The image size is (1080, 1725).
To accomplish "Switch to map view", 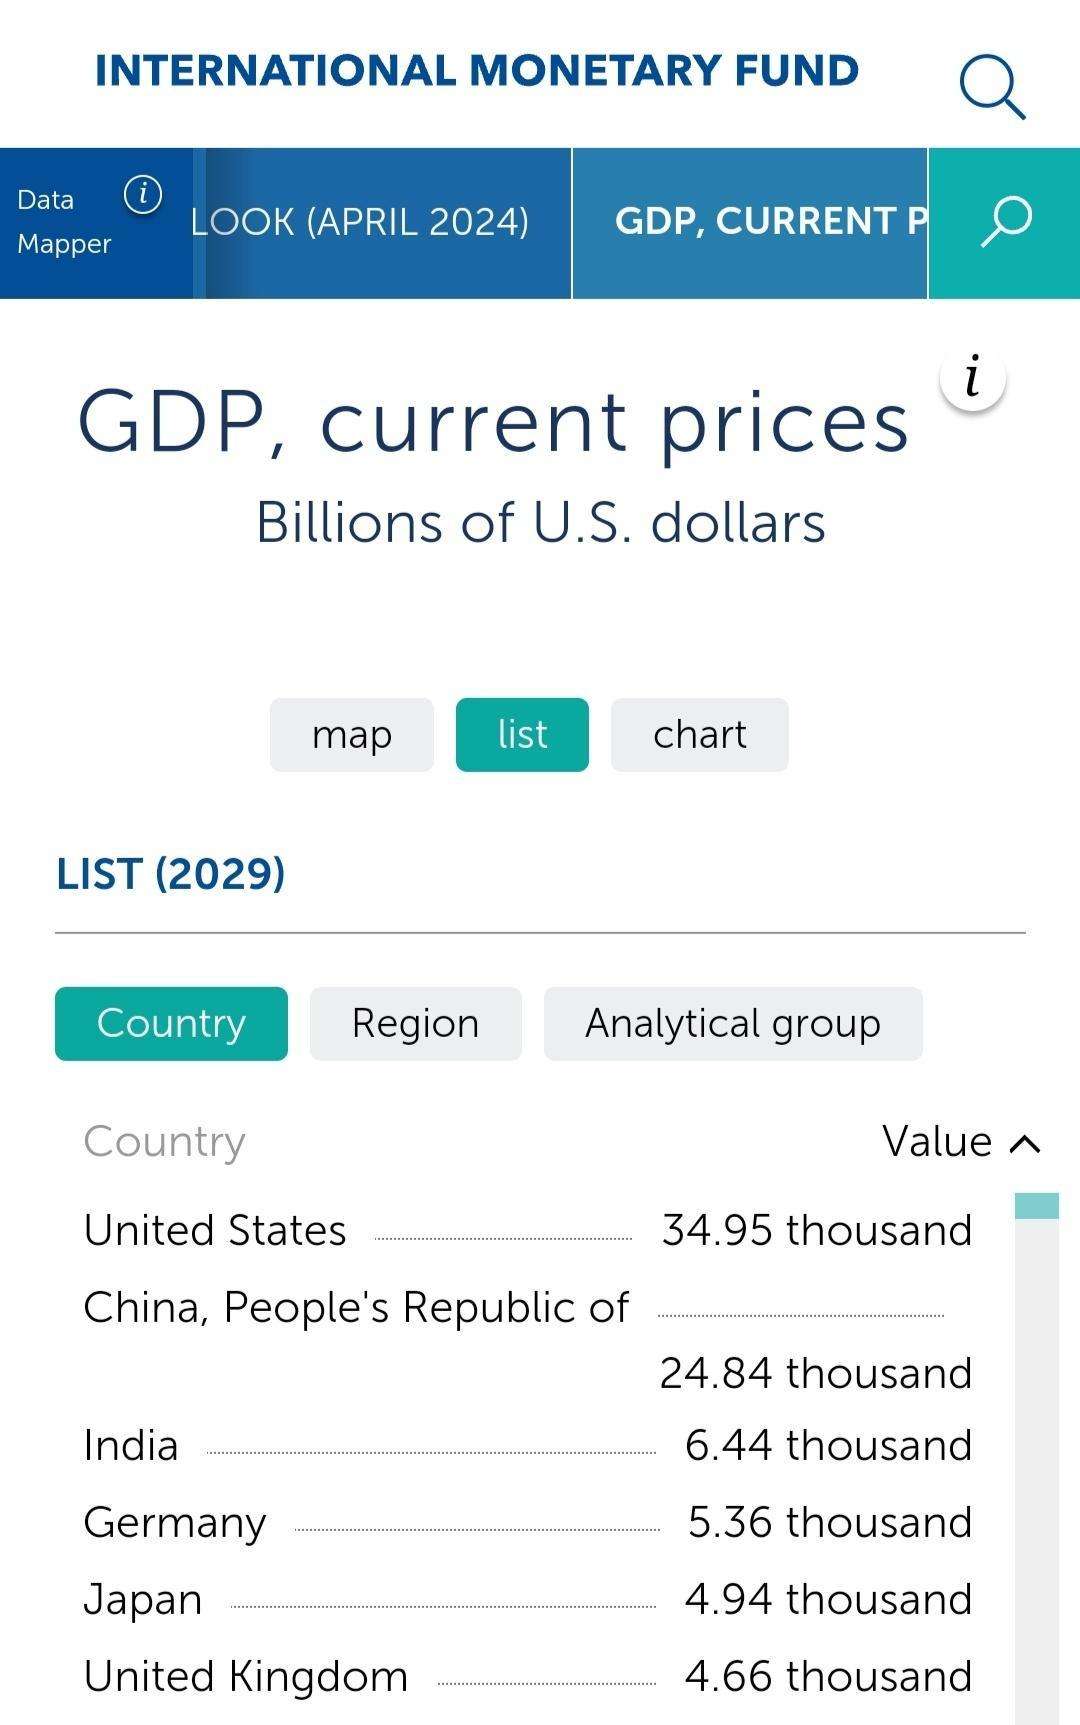I will tap(351, 735).
